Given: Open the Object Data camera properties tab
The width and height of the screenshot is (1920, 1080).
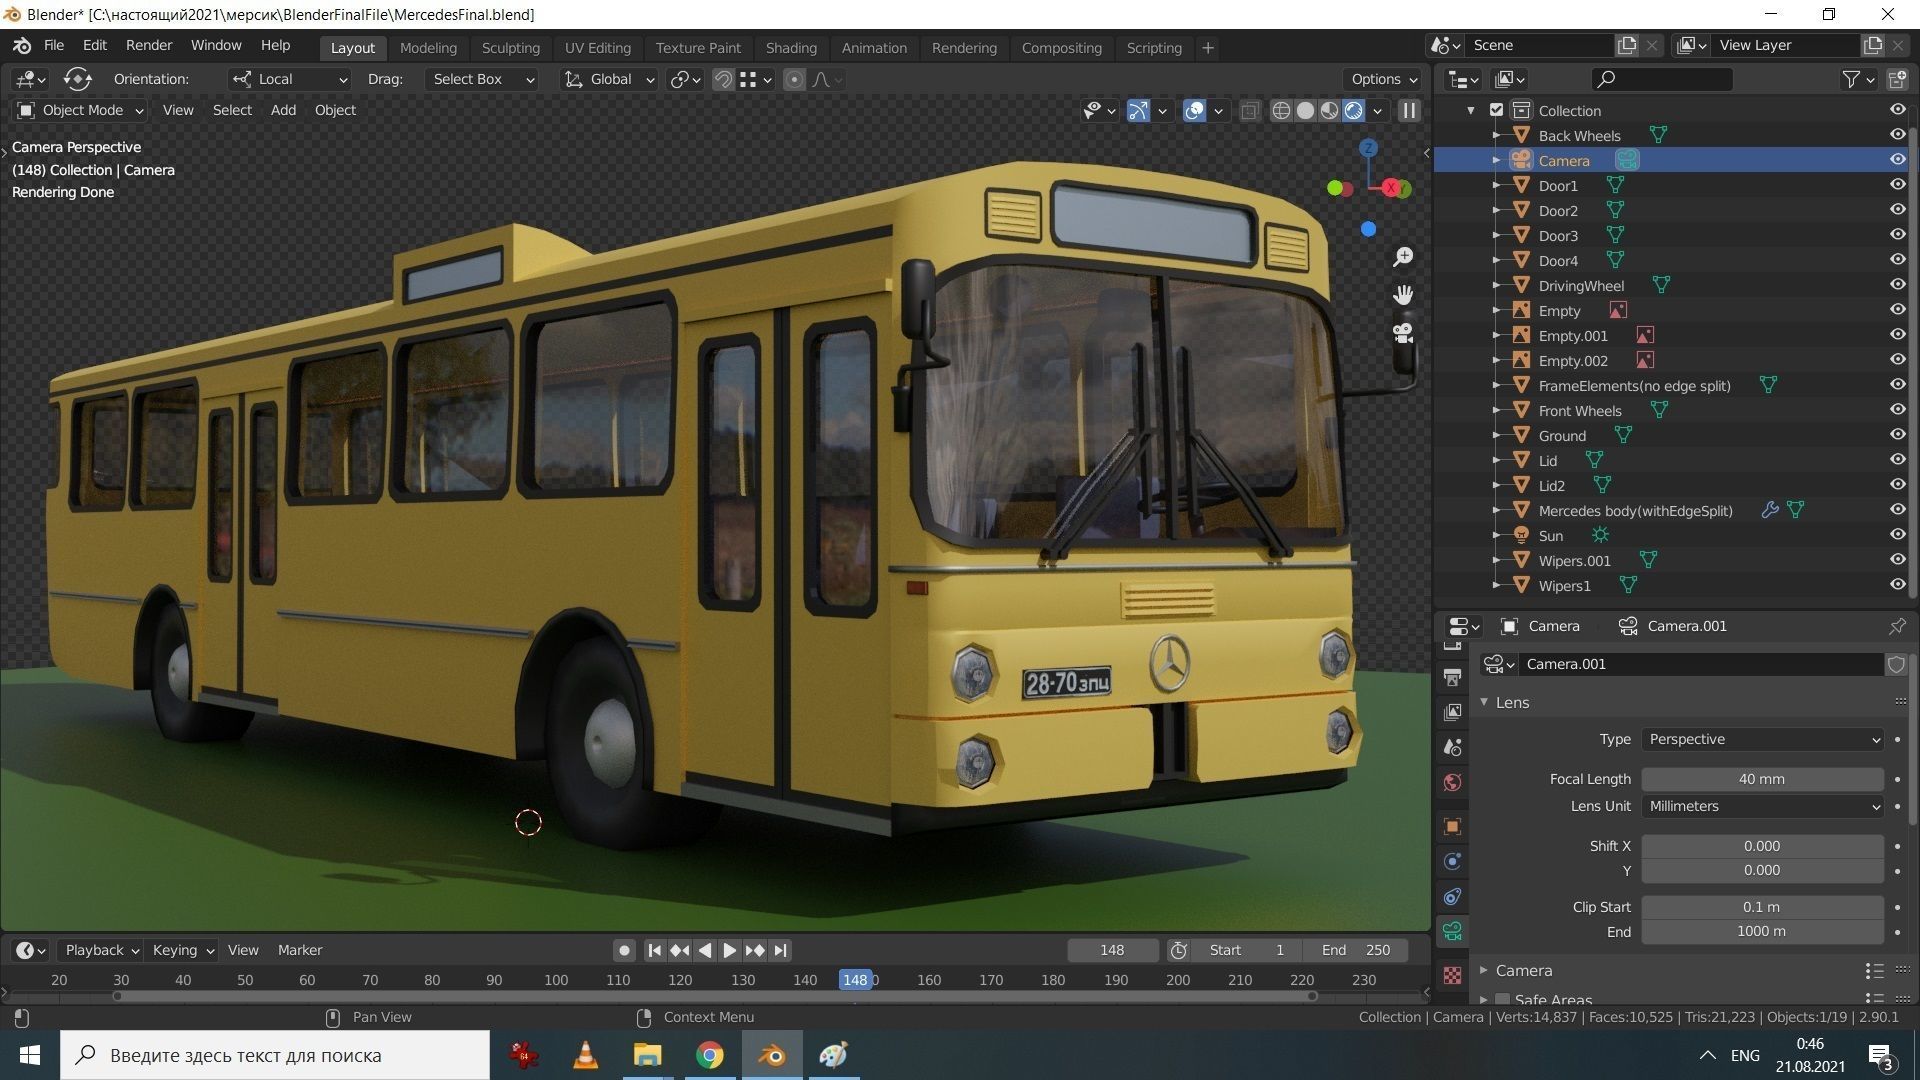Looking at the screenshot, I should [x=1453, y=932].
